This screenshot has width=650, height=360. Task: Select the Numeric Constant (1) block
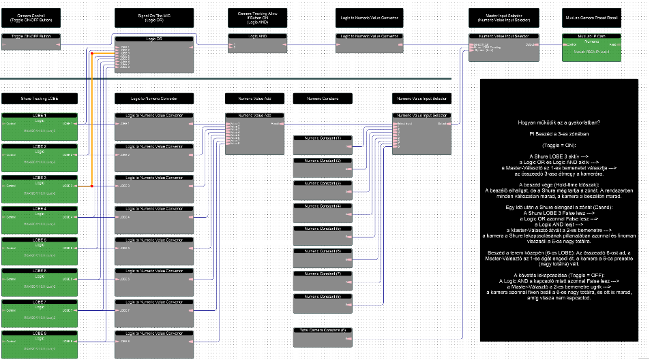323,145
